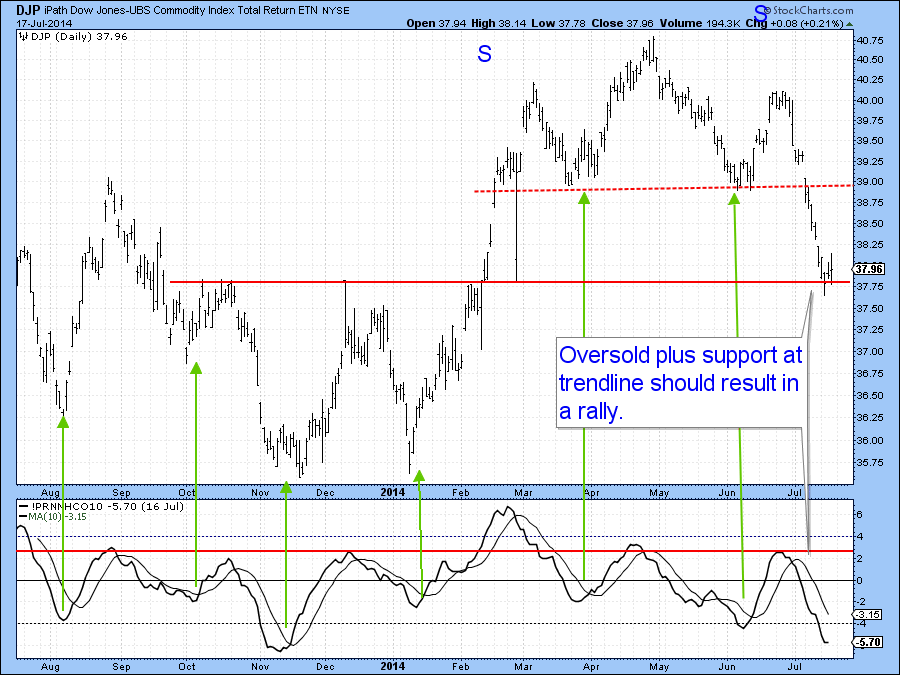
Task: Click the DJP ticker symbol in the header
Action: tap(27, 8)
